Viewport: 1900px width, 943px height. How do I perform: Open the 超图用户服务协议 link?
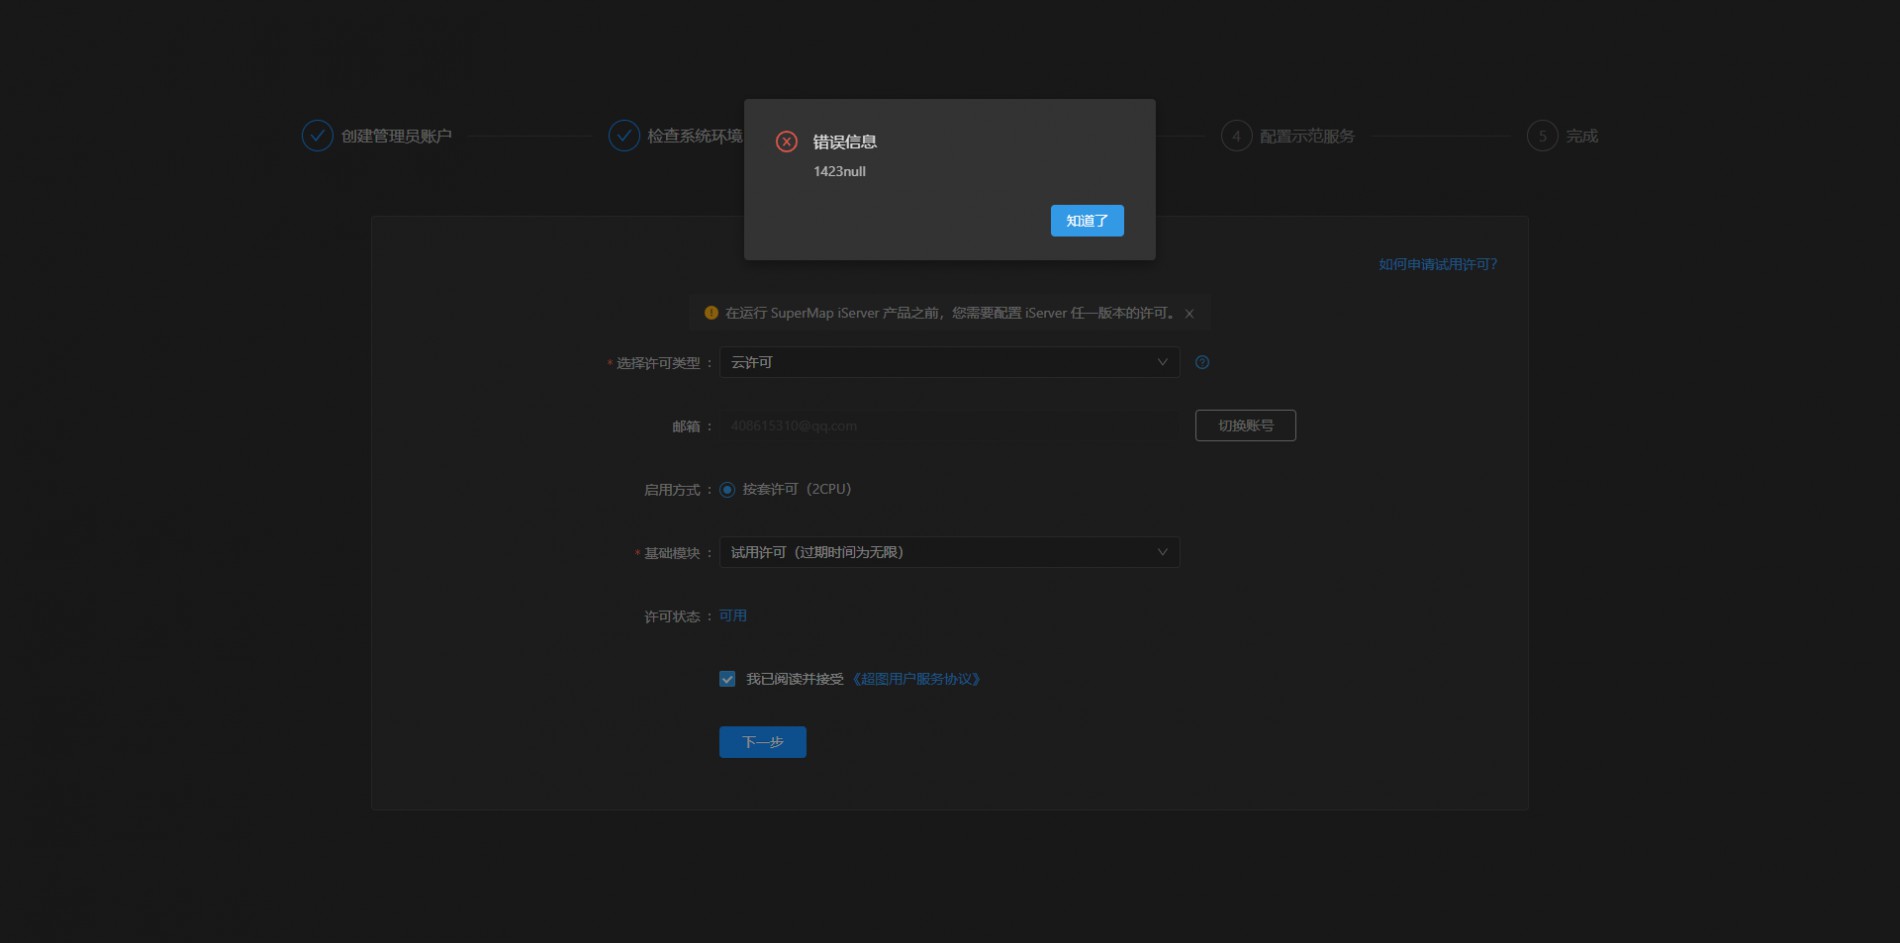[916, 679]
